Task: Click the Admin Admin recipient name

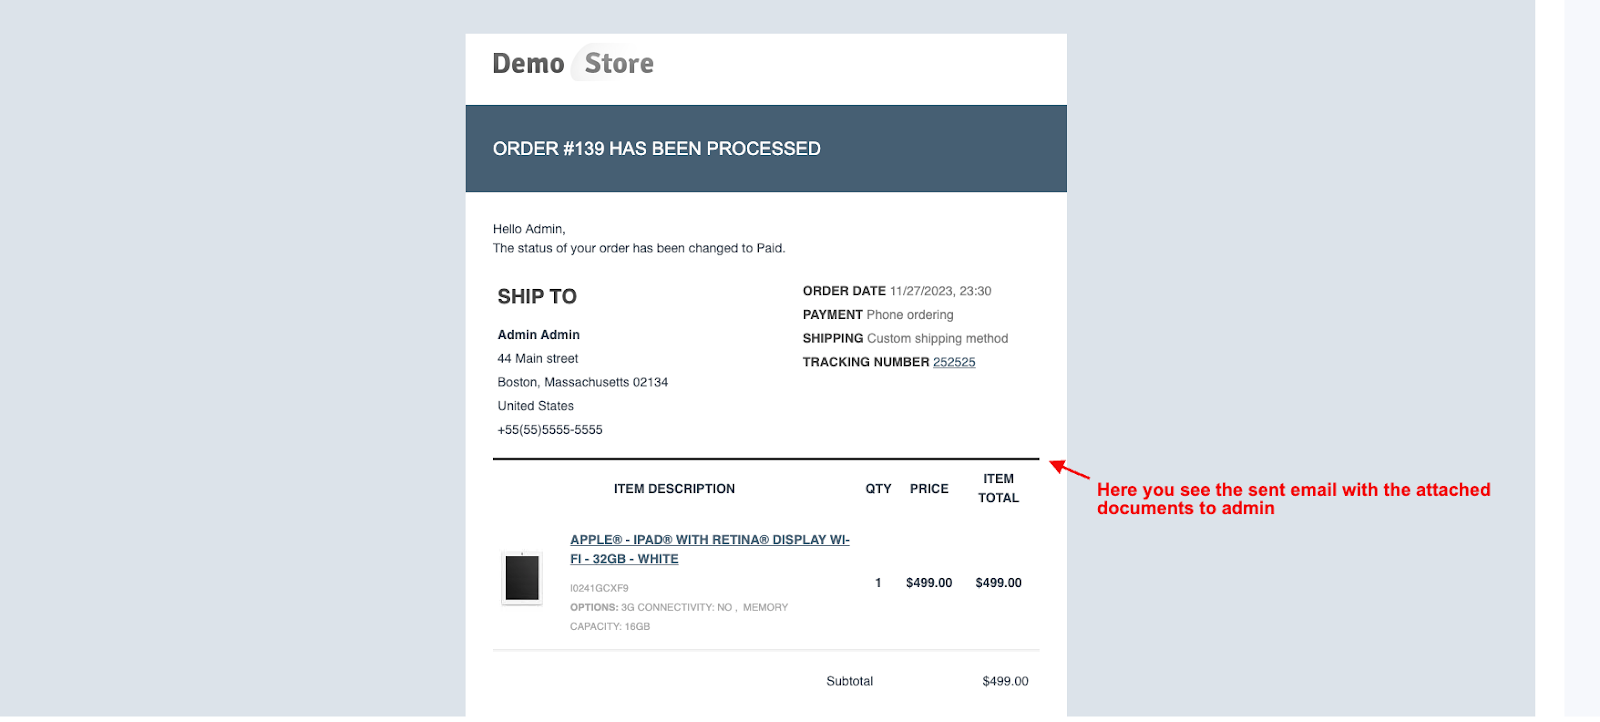Action: [x=538, y=335]
